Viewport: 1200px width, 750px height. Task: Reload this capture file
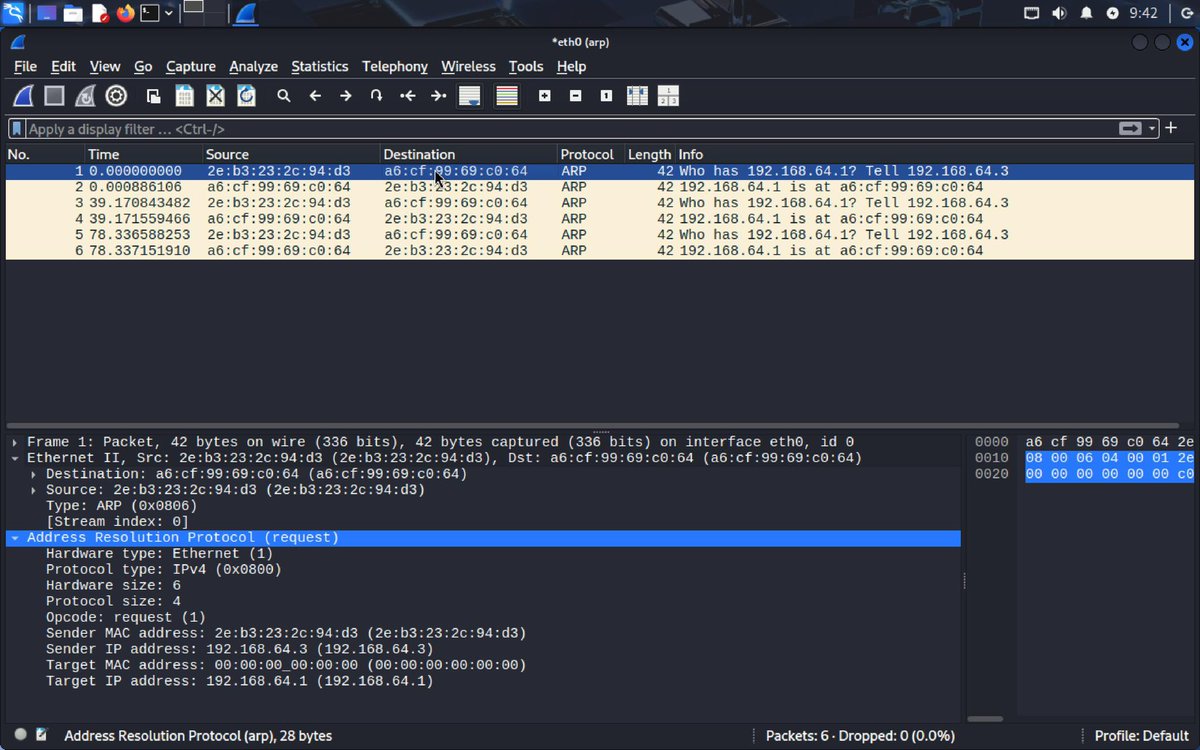(246, 96)
